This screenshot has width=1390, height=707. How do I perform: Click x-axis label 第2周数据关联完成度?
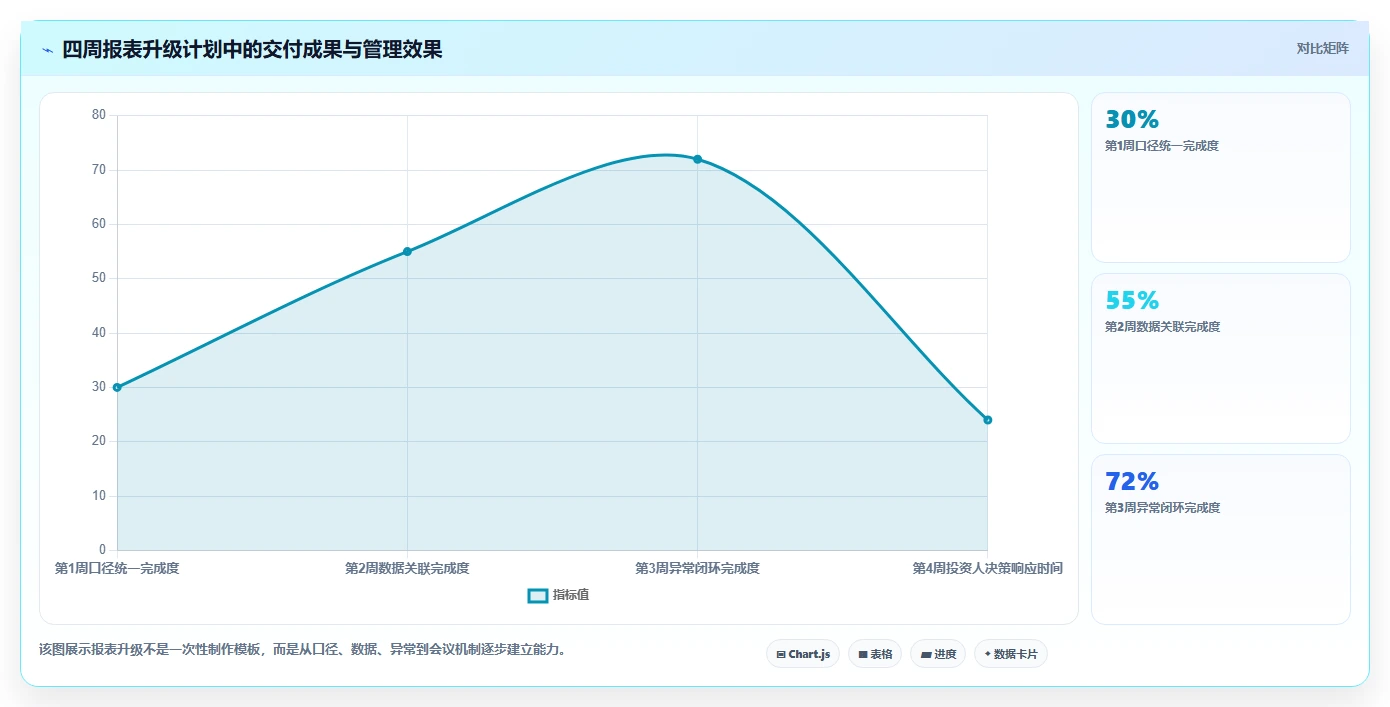pyautogui.click(x=407, y=568)
